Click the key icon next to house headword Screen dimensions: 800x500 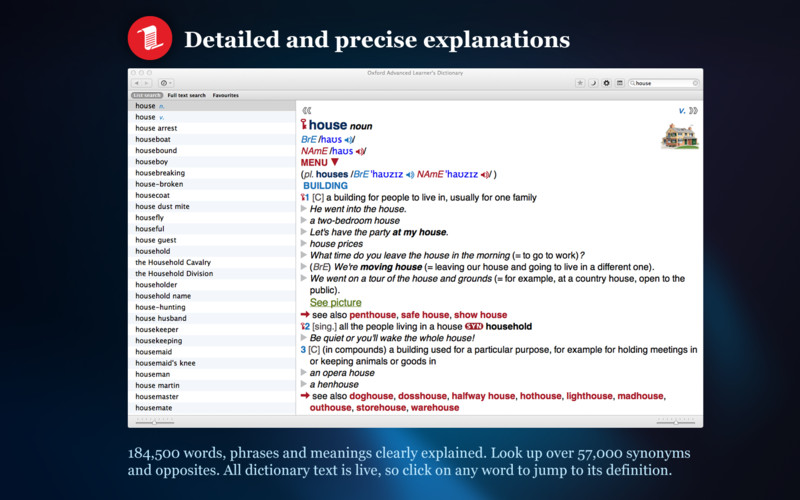pyautogui.click(x=304, y=124)
